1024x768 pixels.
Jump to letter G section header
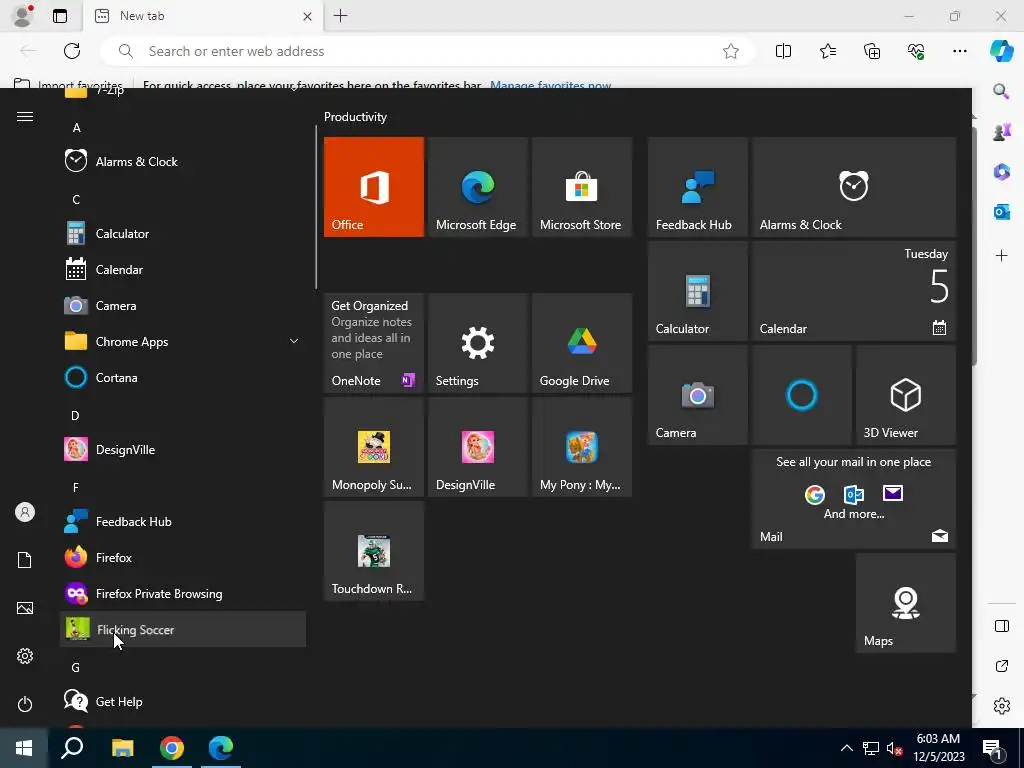click(x=76, y=667)
